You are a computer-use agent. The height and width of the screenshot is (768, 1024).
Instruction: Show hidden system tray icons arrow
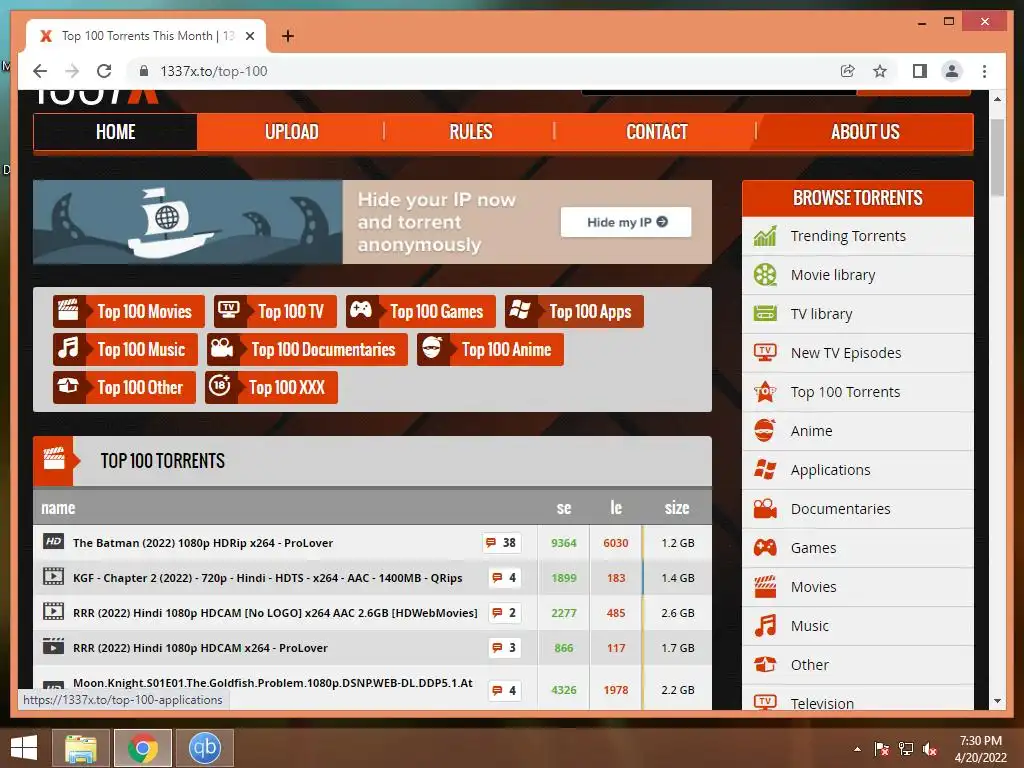point(857,748)
